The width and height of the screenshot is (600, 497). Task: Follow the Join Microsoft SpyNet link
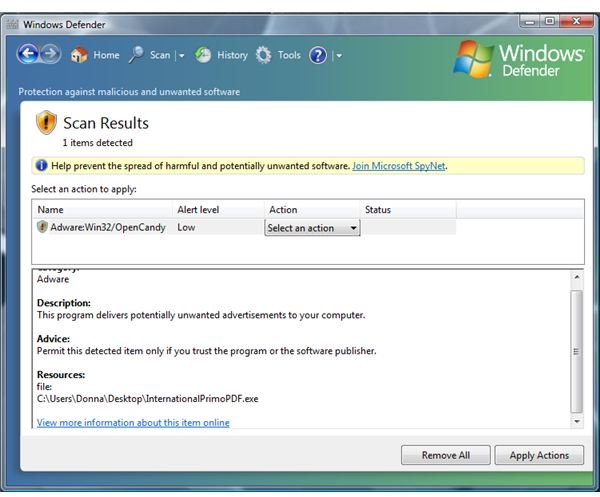coord(398,166)
